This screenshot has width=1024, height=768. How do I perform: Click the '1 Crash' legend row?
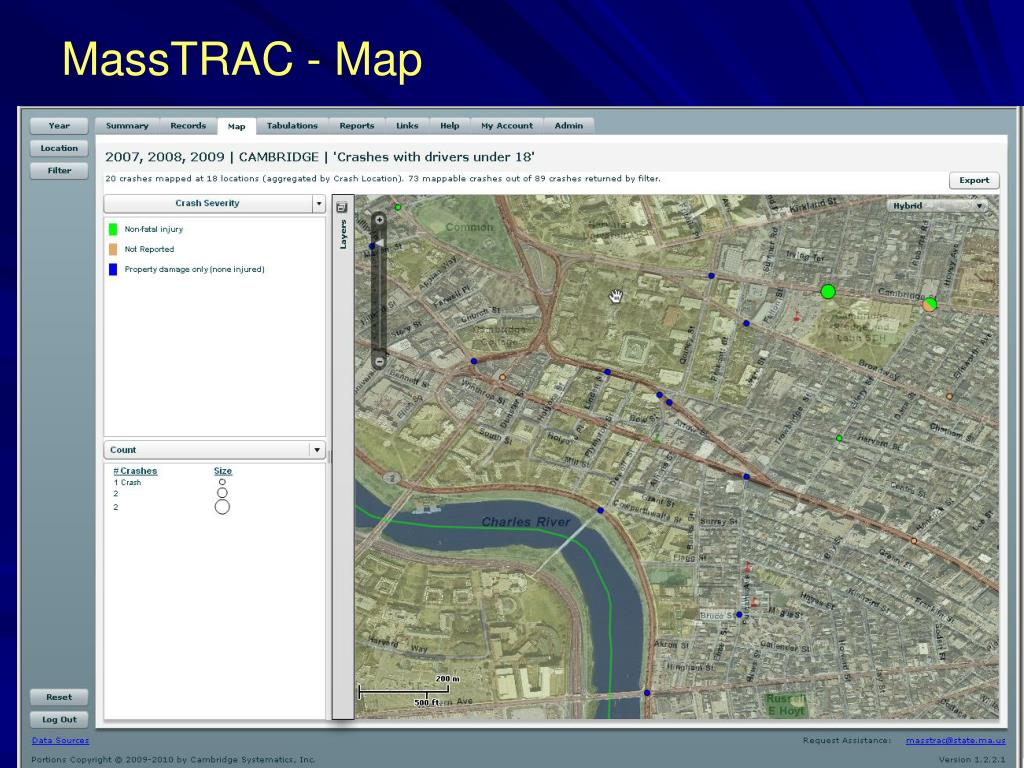(x=170, y=483)
